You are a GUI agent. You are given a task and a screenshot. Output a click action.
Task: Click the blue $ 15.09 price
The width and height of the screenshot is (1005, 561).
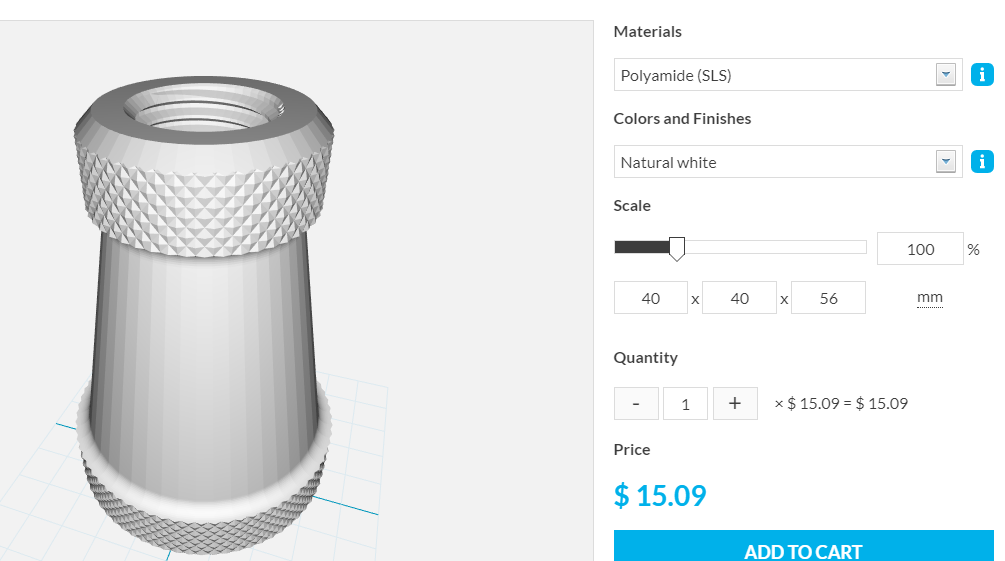[x=660, y=495]
